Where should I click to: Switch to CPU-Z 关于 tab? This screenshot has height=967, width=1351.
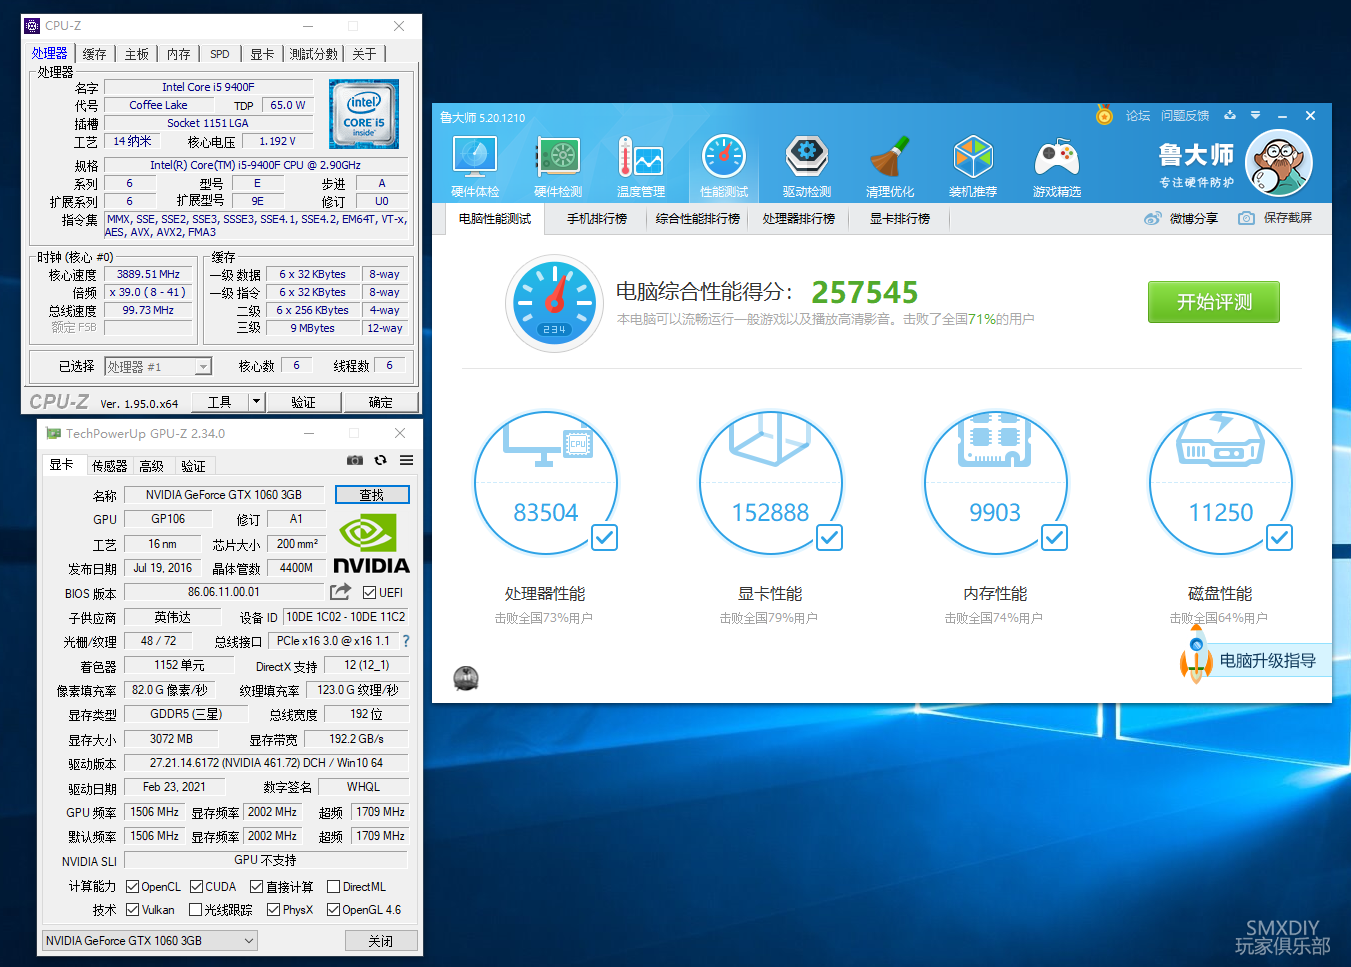click(365, 54)
